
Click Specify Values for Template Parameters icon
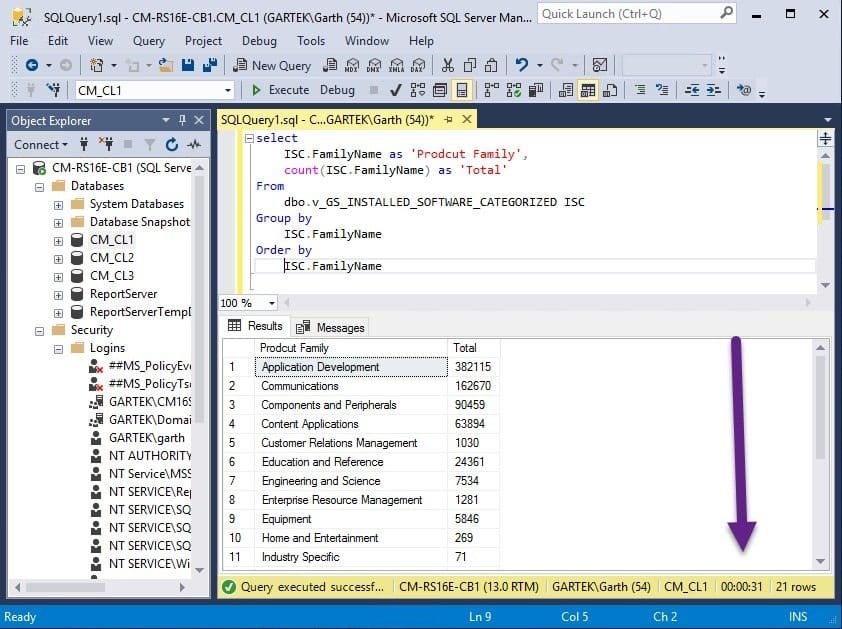[744, 90]
